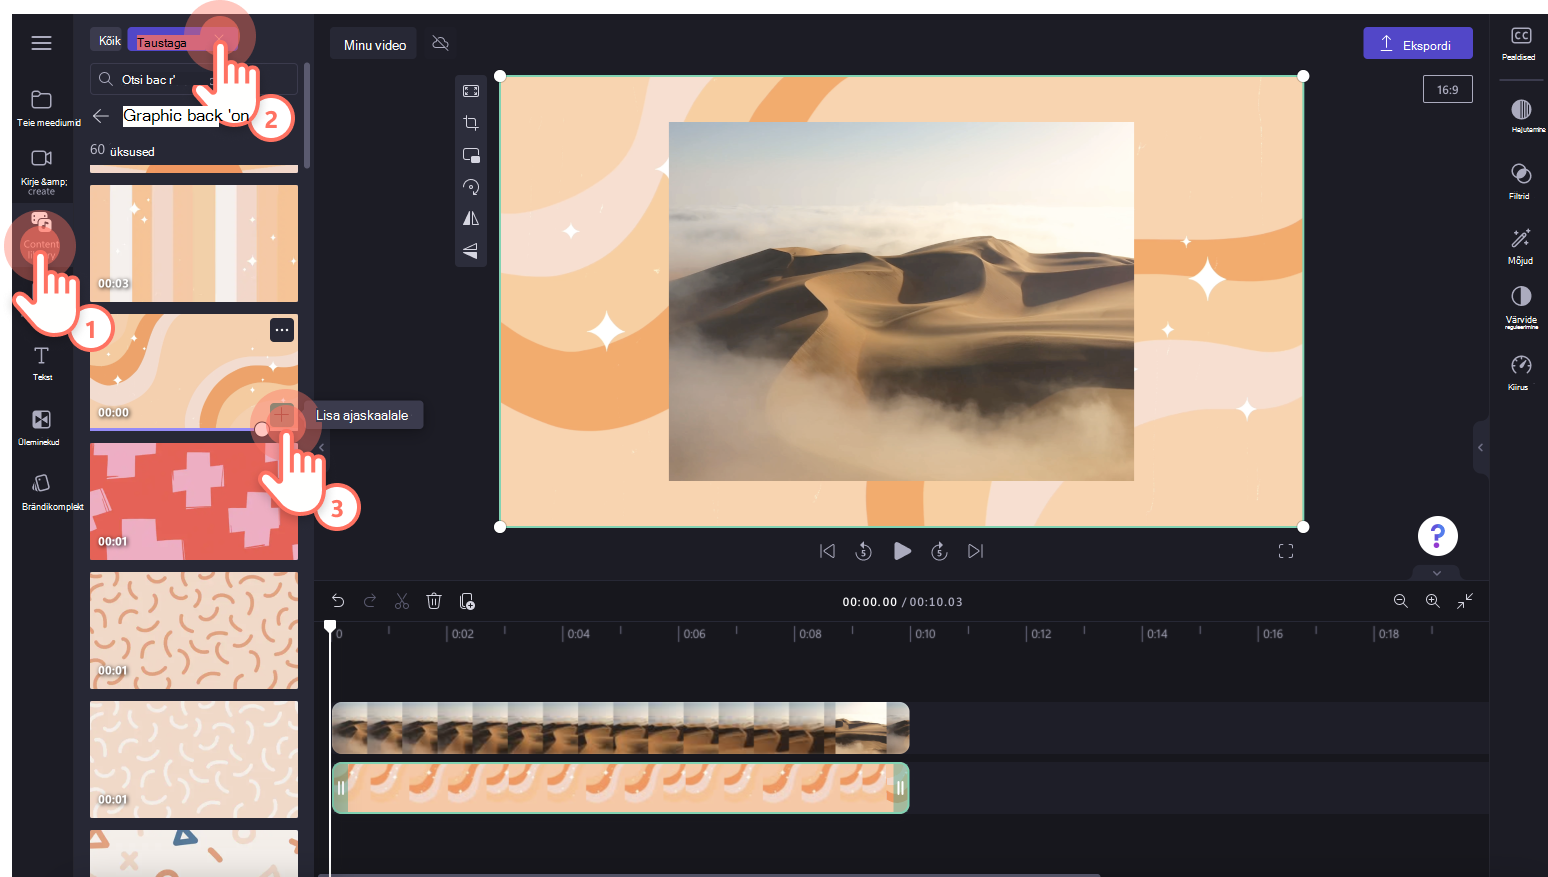The image size is (1548, 877).
Task: Select the white squiggle pattern background thumbnail
Action: (x=194, y=759)
